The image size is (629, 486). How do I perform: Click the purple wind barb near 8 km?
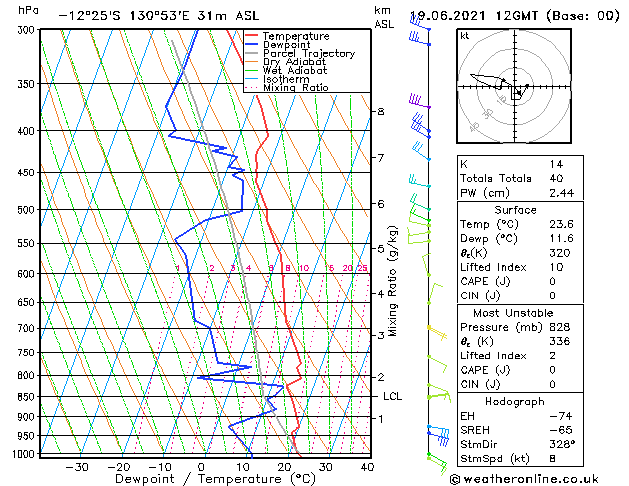tap(420, 101)
